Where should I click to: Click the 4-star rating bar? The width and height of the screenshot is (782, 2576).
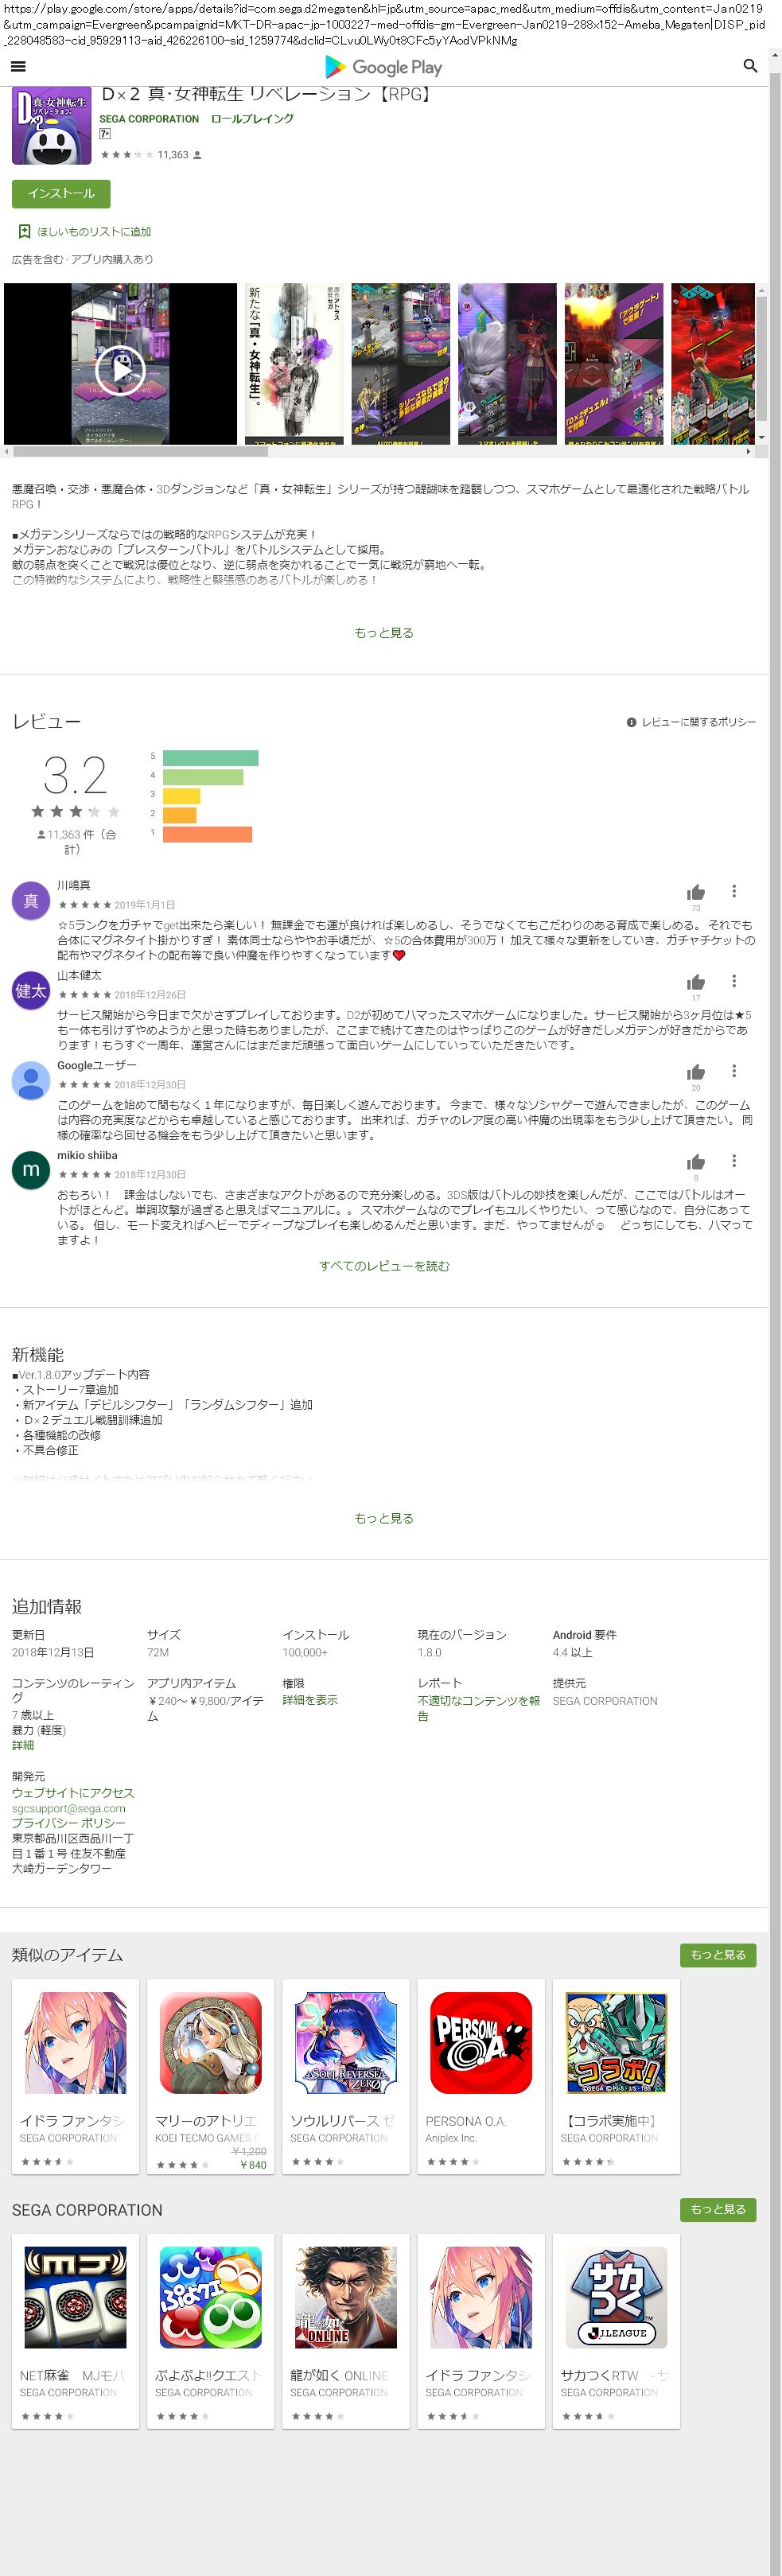pos(203,777)
